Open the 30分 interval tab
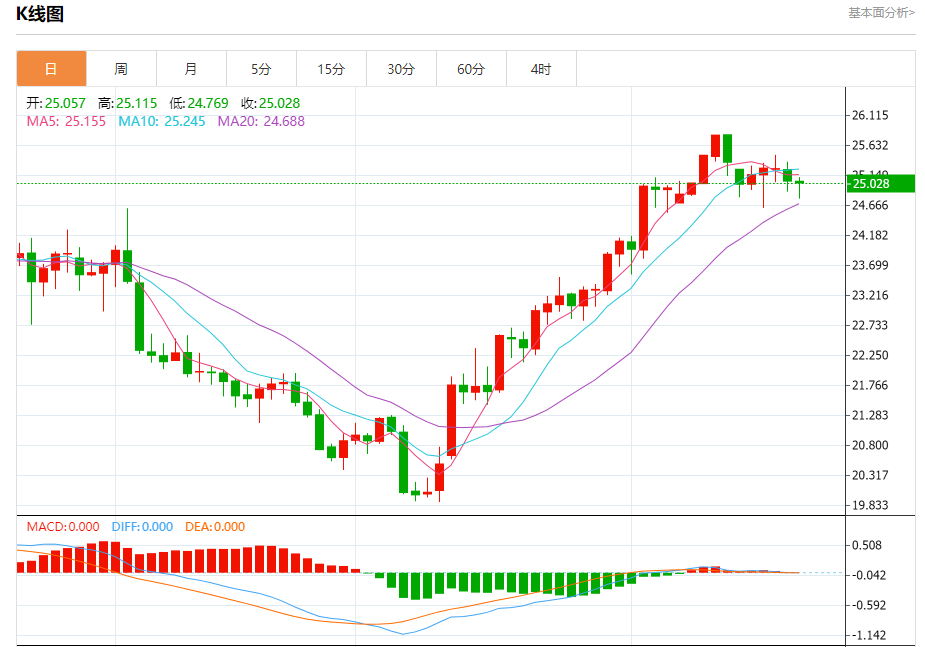 [402, 69]
